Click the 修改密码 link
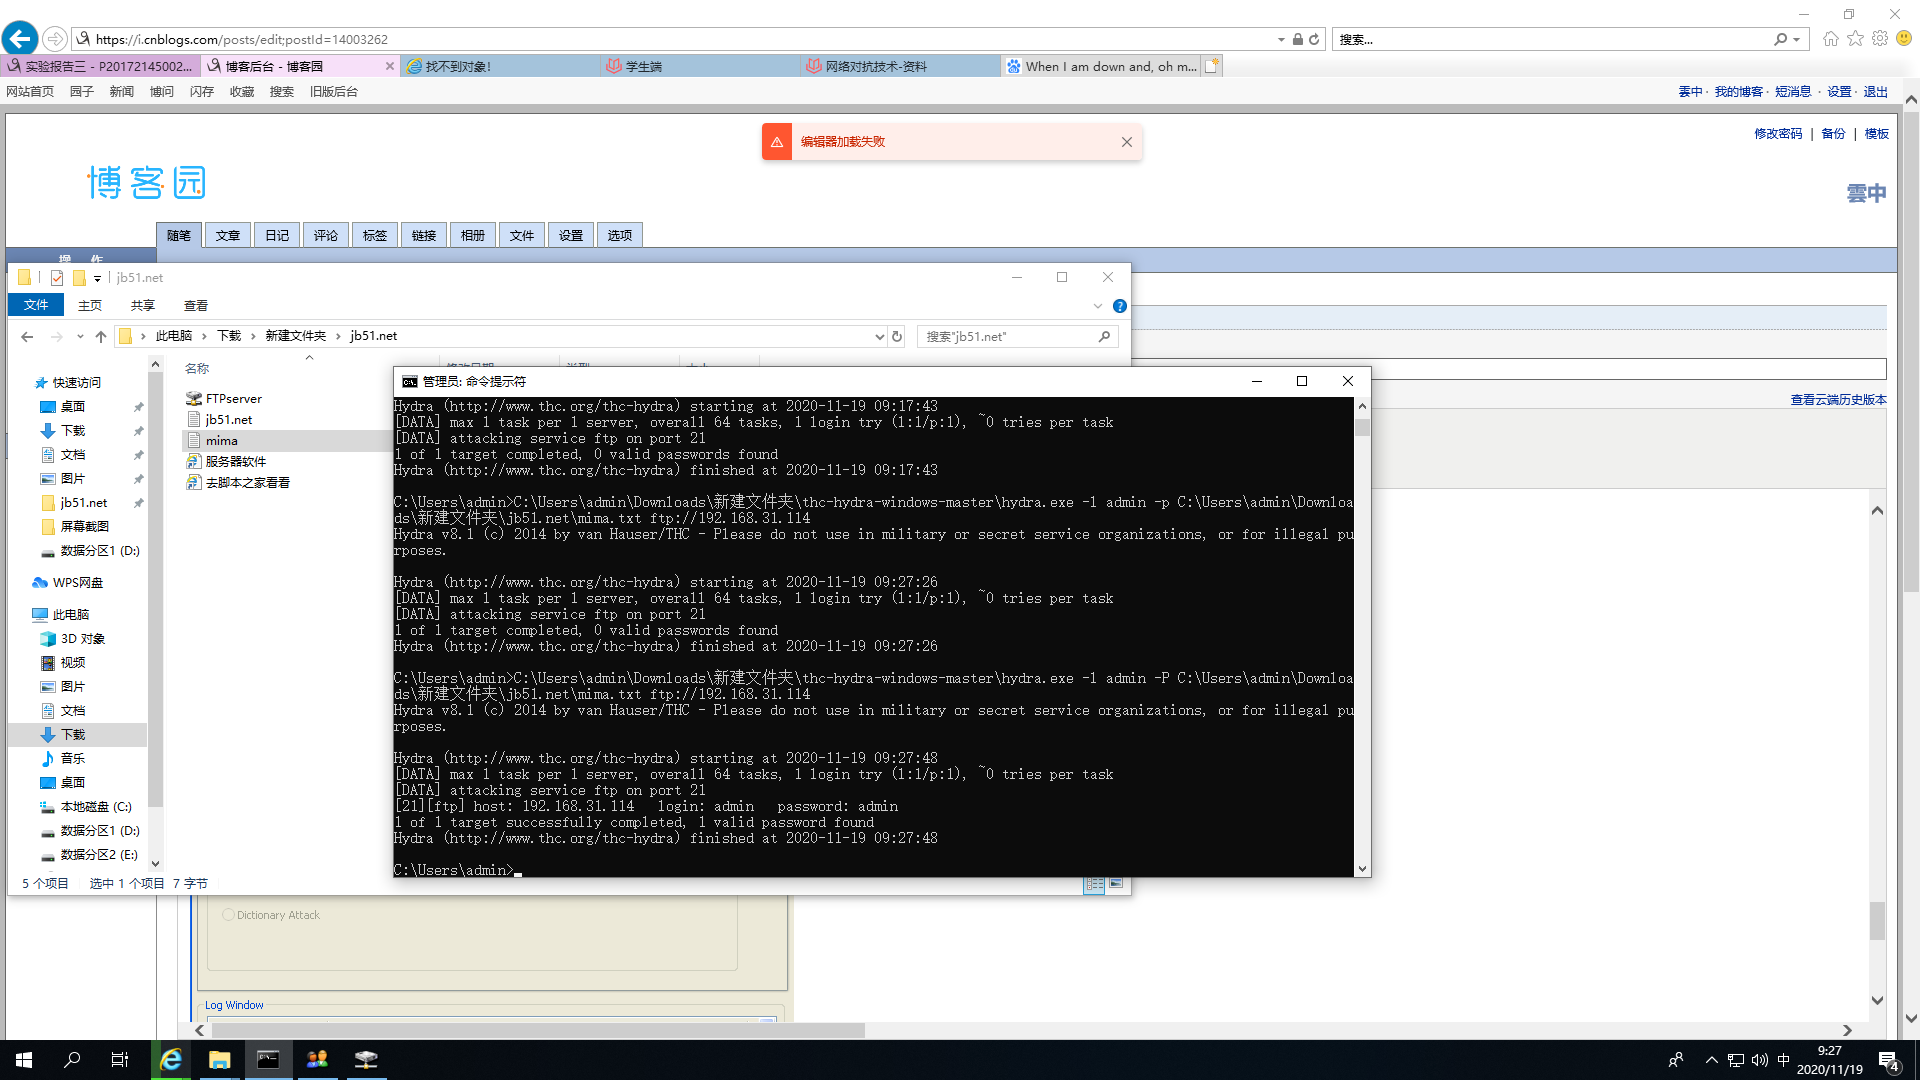Viewport: 1920px width, 1080px height. tap(1777, 134)
